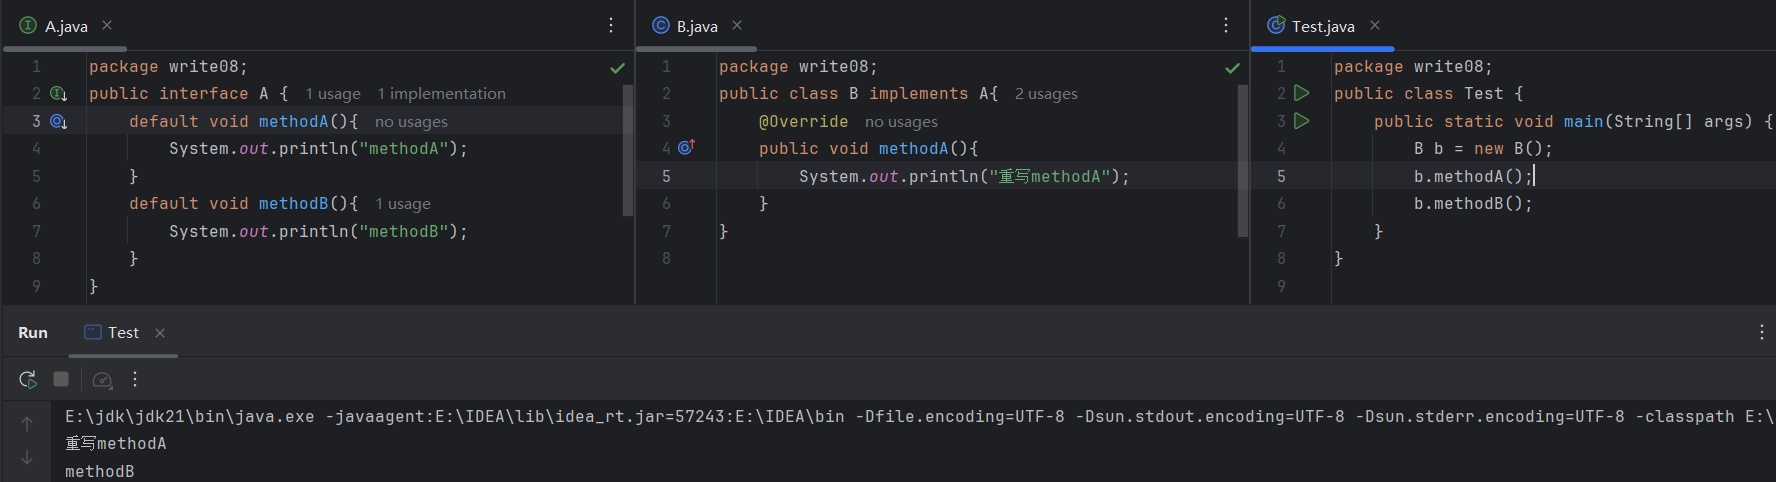Open the B.java editor options menu

click(x=1226, y=25)
